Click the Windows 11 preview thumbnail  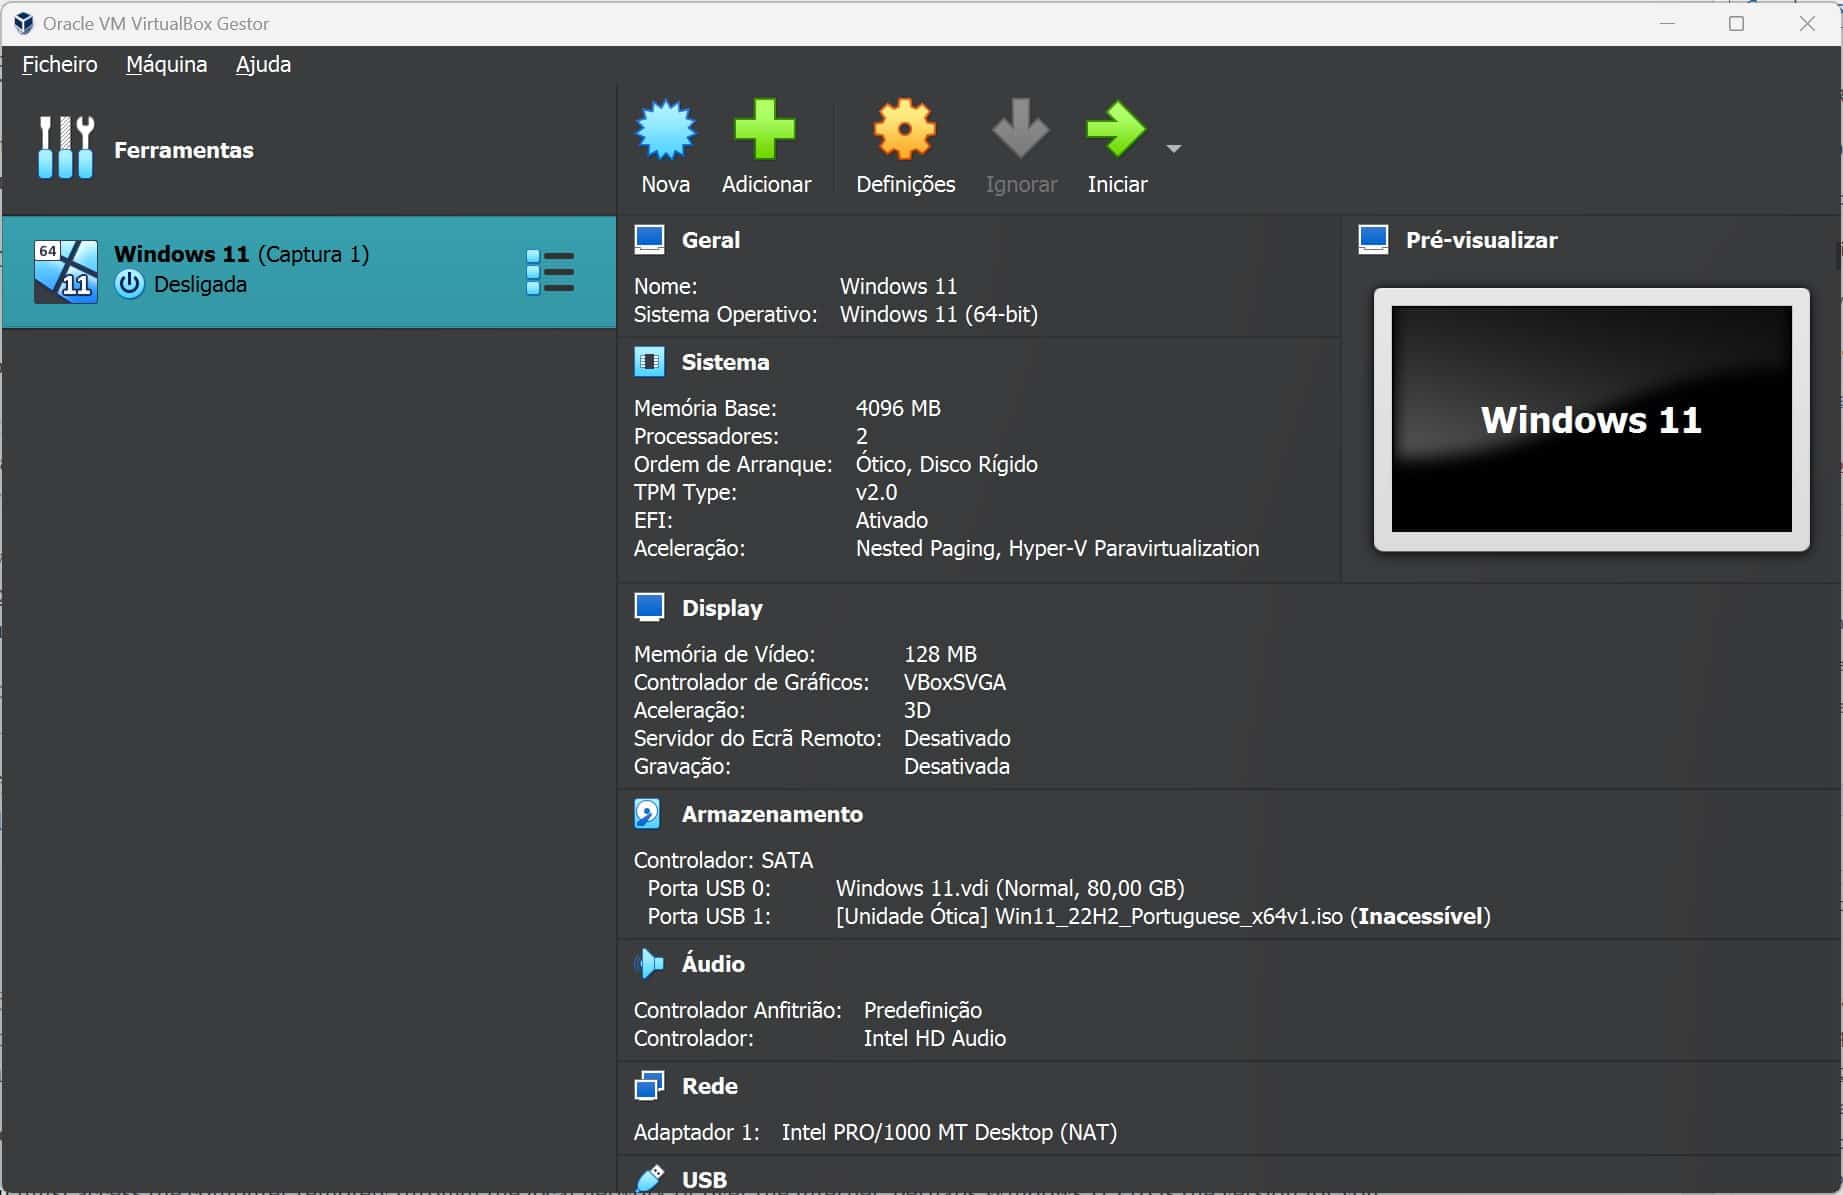pyautogui.click(x=1591, y=419)
